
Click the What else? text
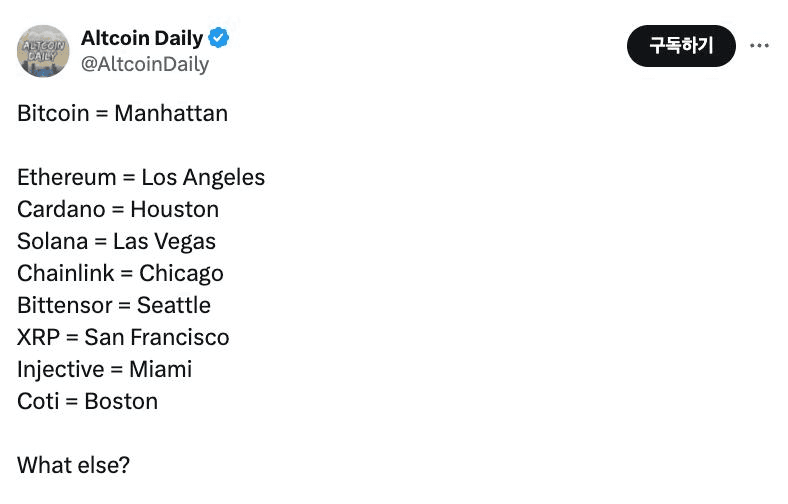pos(73,465)
